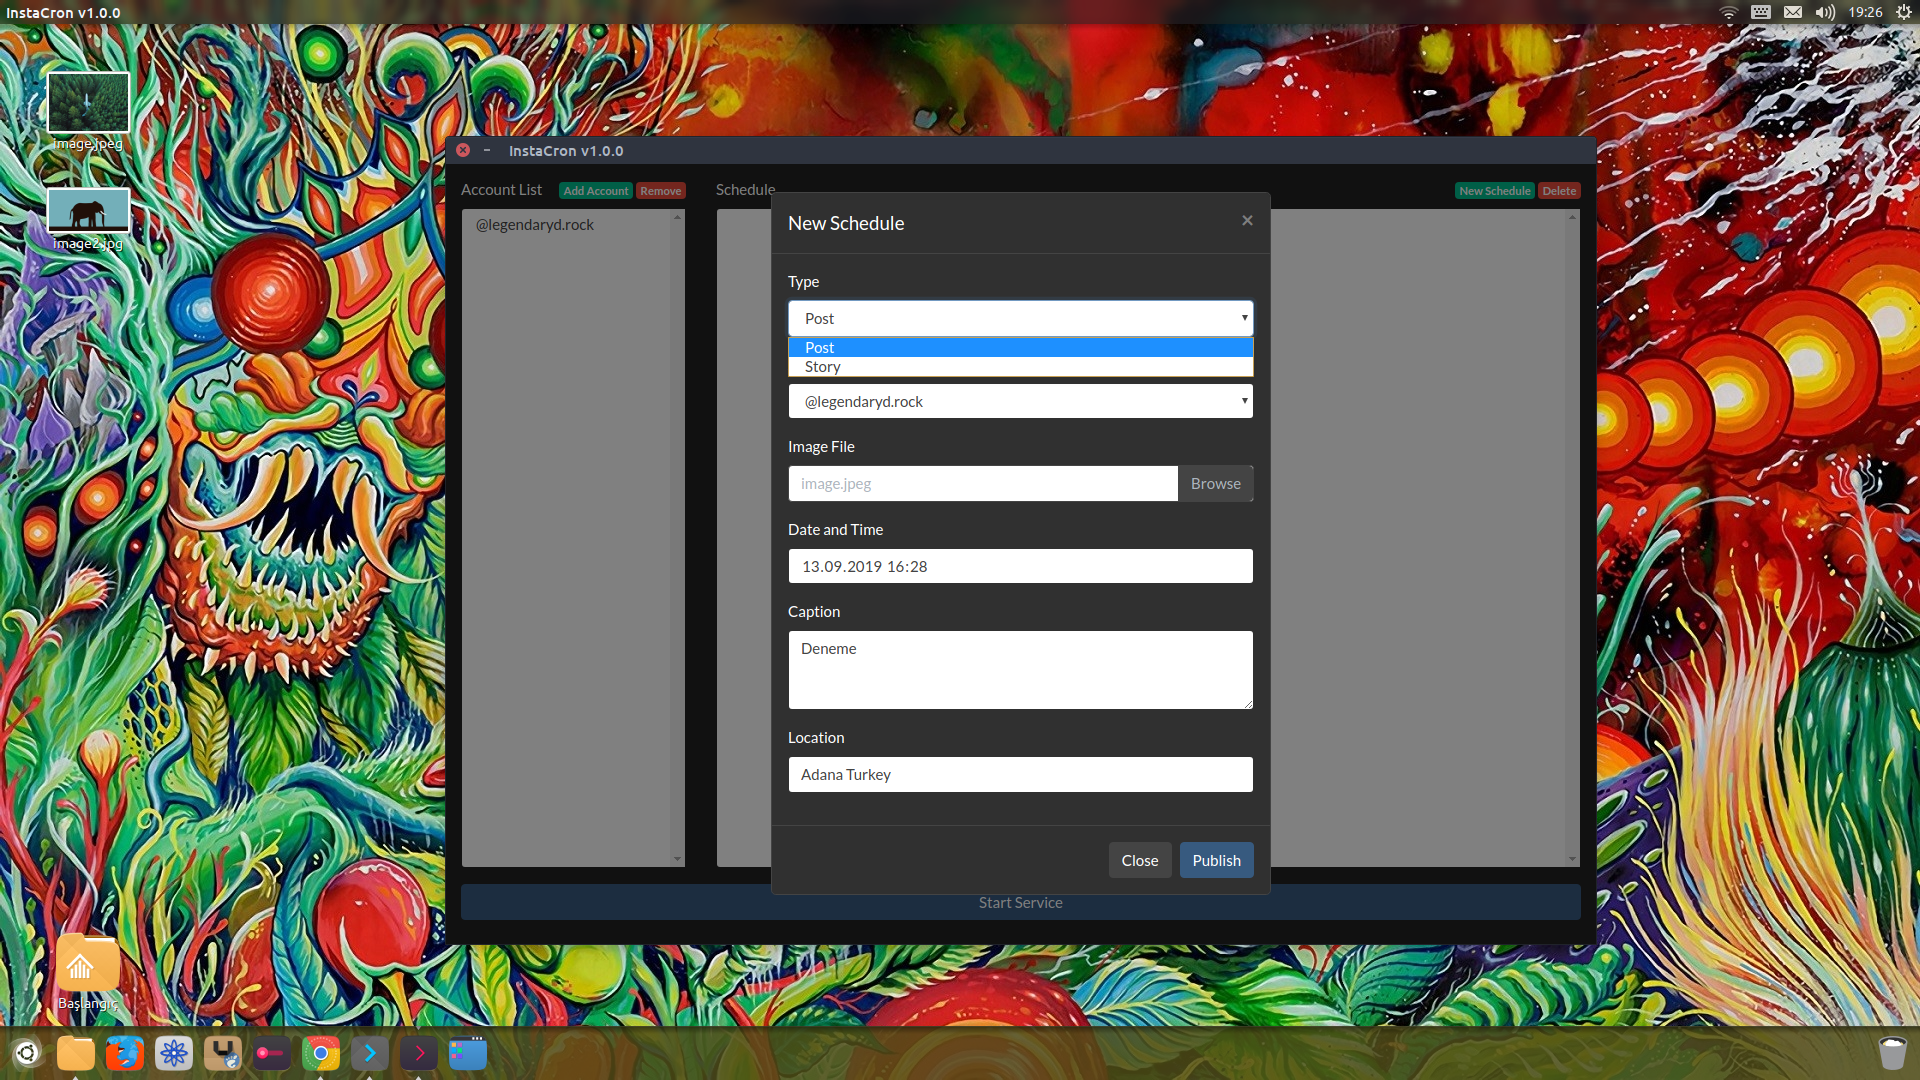The width and height of the screenshot is (1920, 1080).
Task: Click the clock showing 19:26
Action: 1865,12
